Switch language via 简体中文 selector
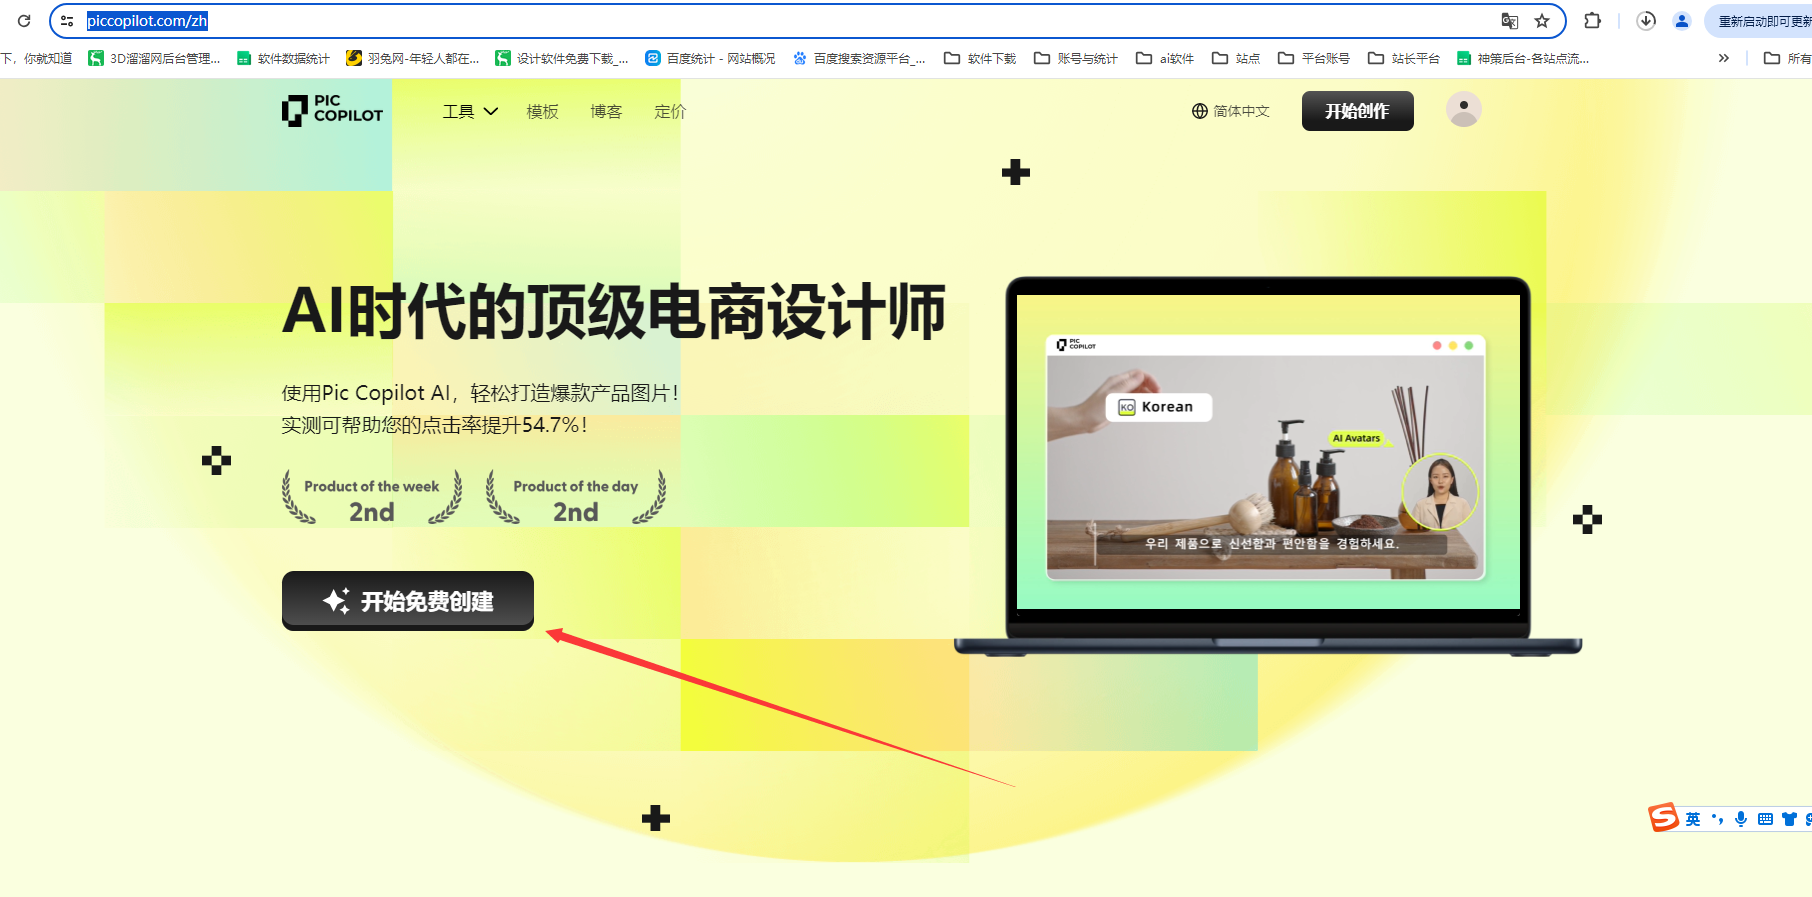This screenshot has height=897, width=1812. pyautogui.click(x=1230, y=111)
